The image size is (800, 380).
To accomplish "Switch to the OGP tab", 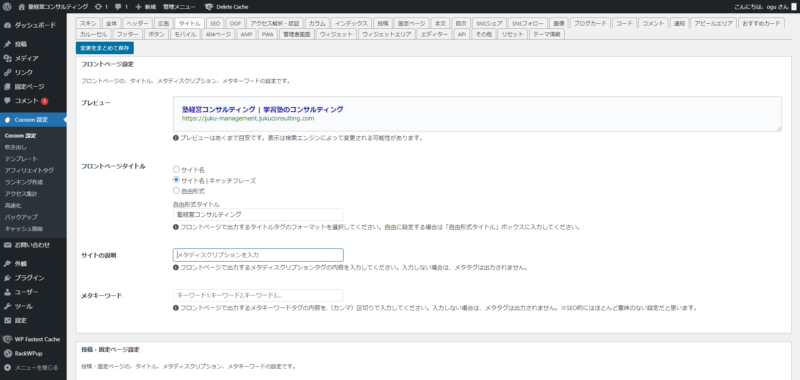I will 235,23.
